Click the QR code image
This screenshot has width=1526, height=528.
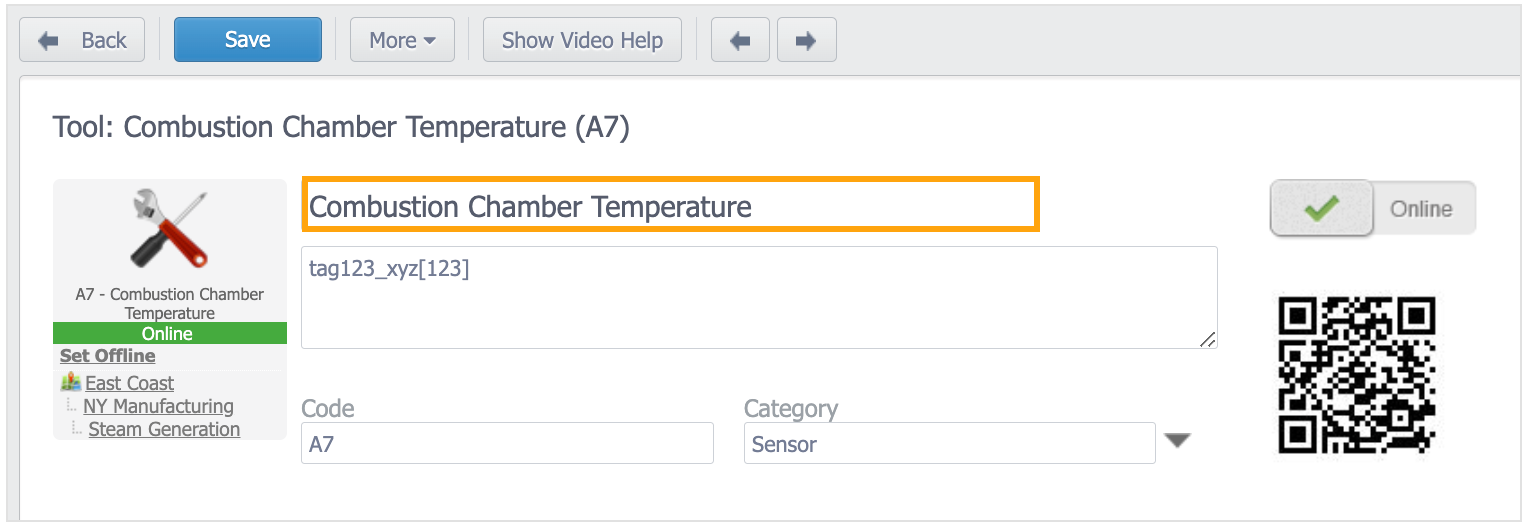click(1357, 374)
